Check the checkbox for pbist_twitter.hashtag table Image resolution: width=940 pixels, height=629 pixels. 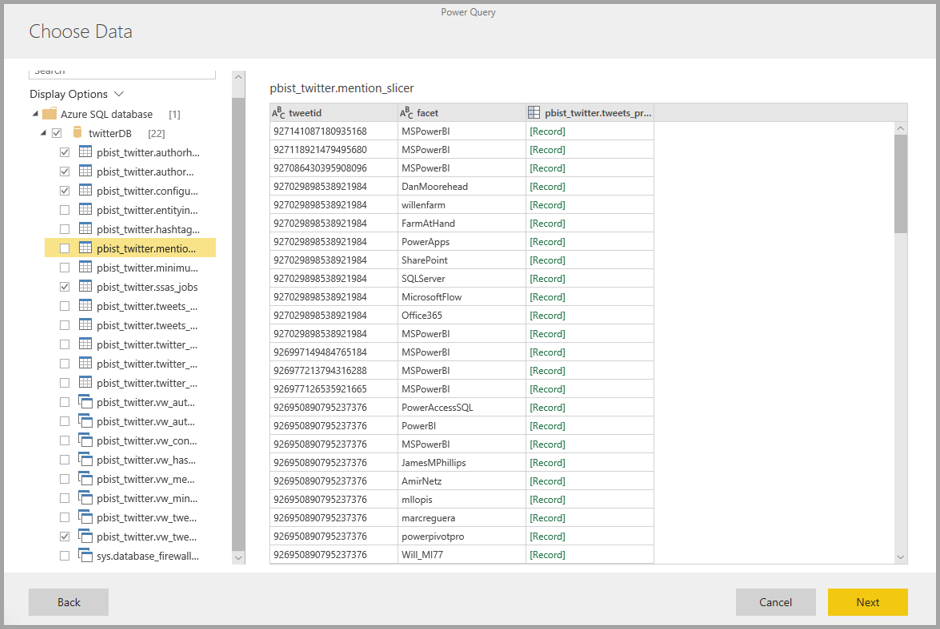[x=64, y=227]
